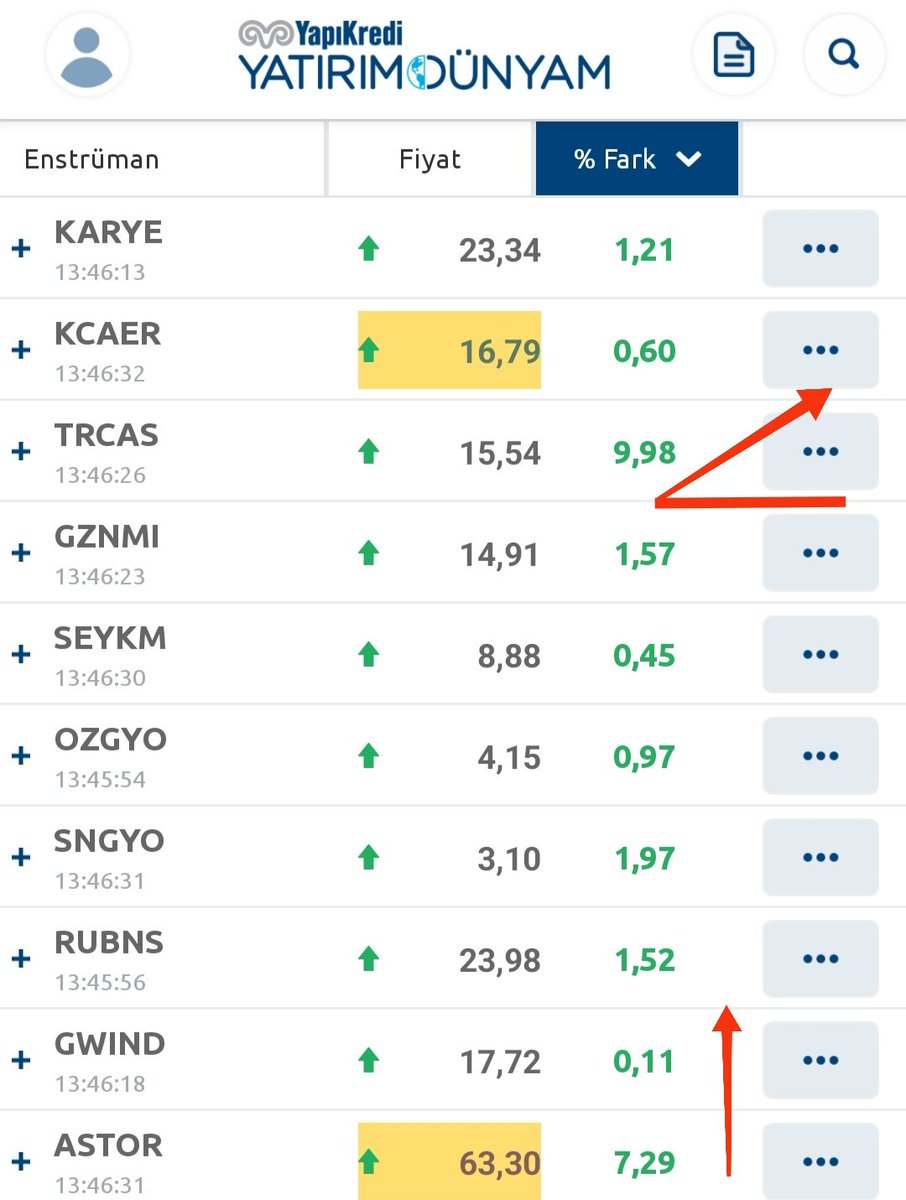Expand GWIND row with plus icon
The image size is (906, 1200).
click(x=21, y=1061)
